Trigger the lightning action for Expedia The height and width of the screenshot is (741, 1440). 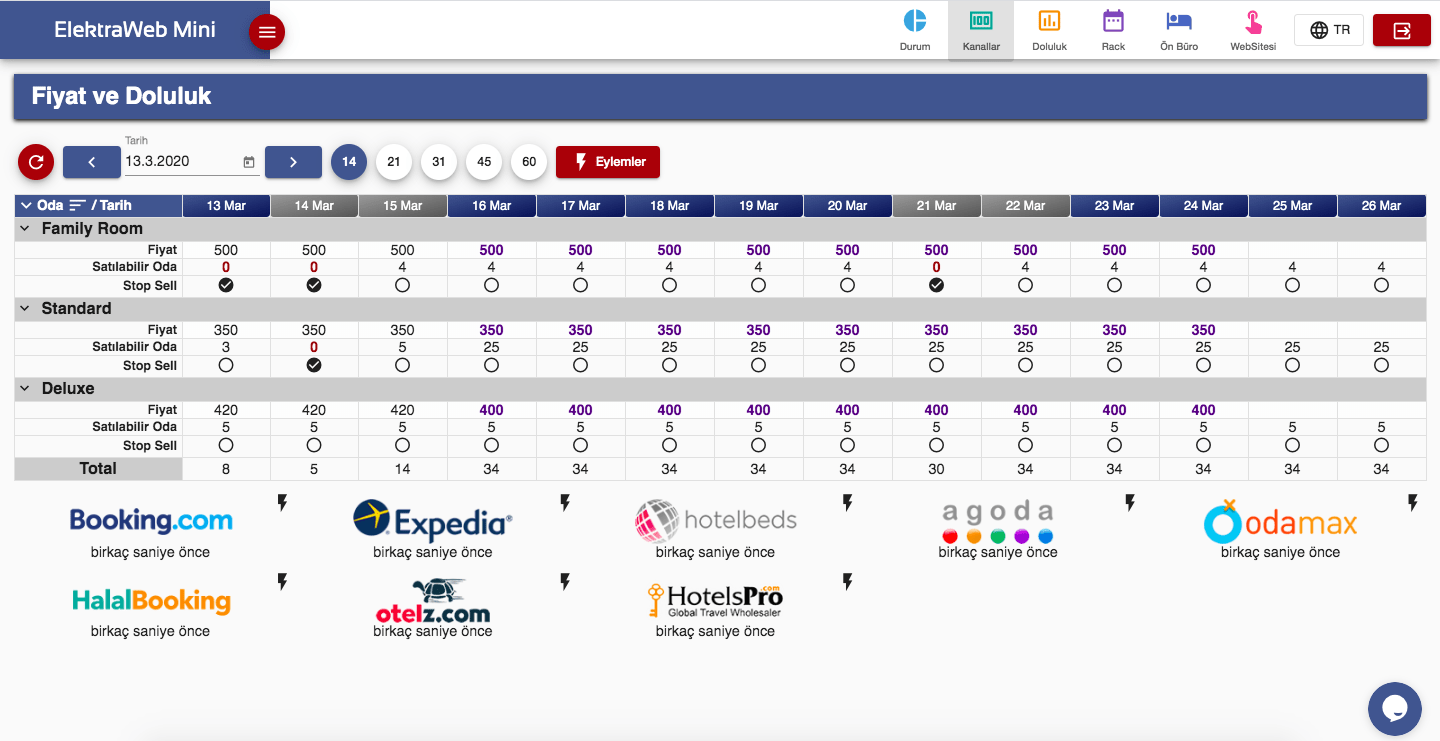(x=565, y=502)
